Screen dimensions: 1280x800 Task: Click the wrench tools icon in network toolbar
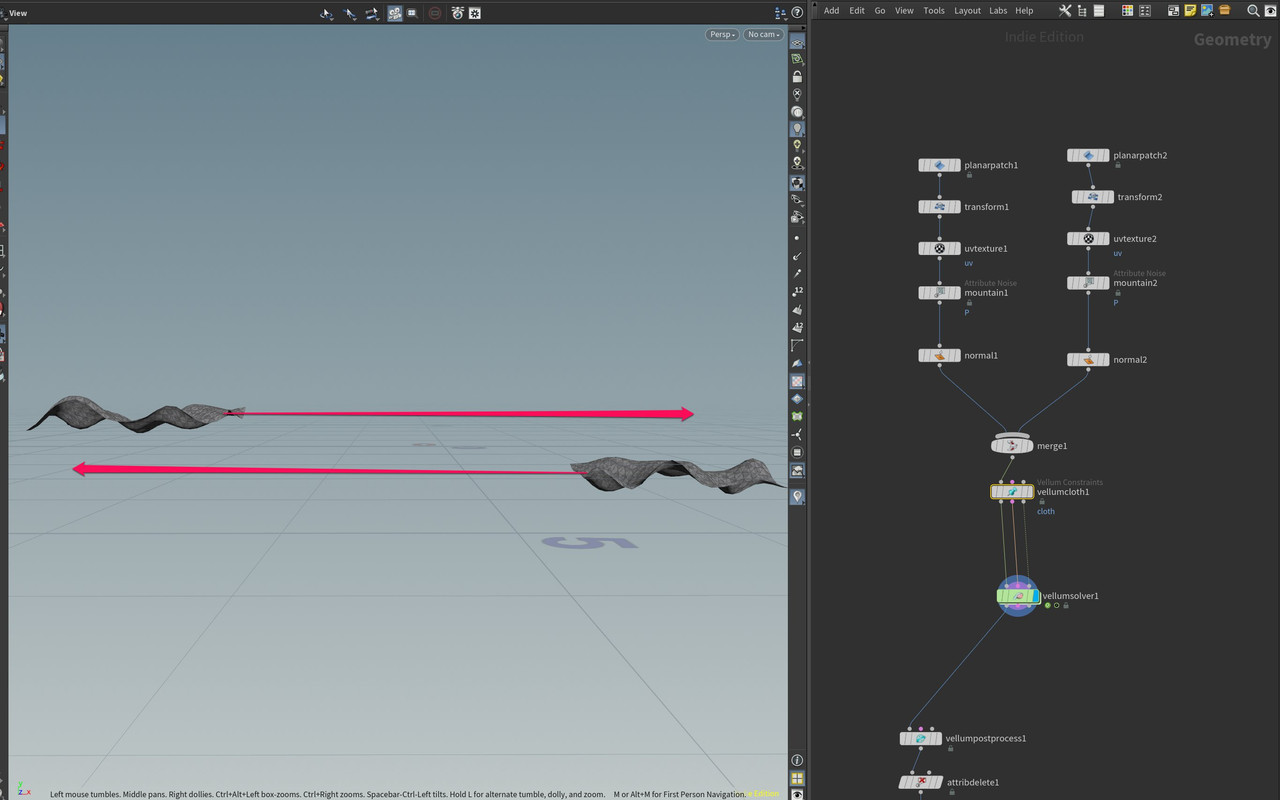click(x=1065, y=10)
